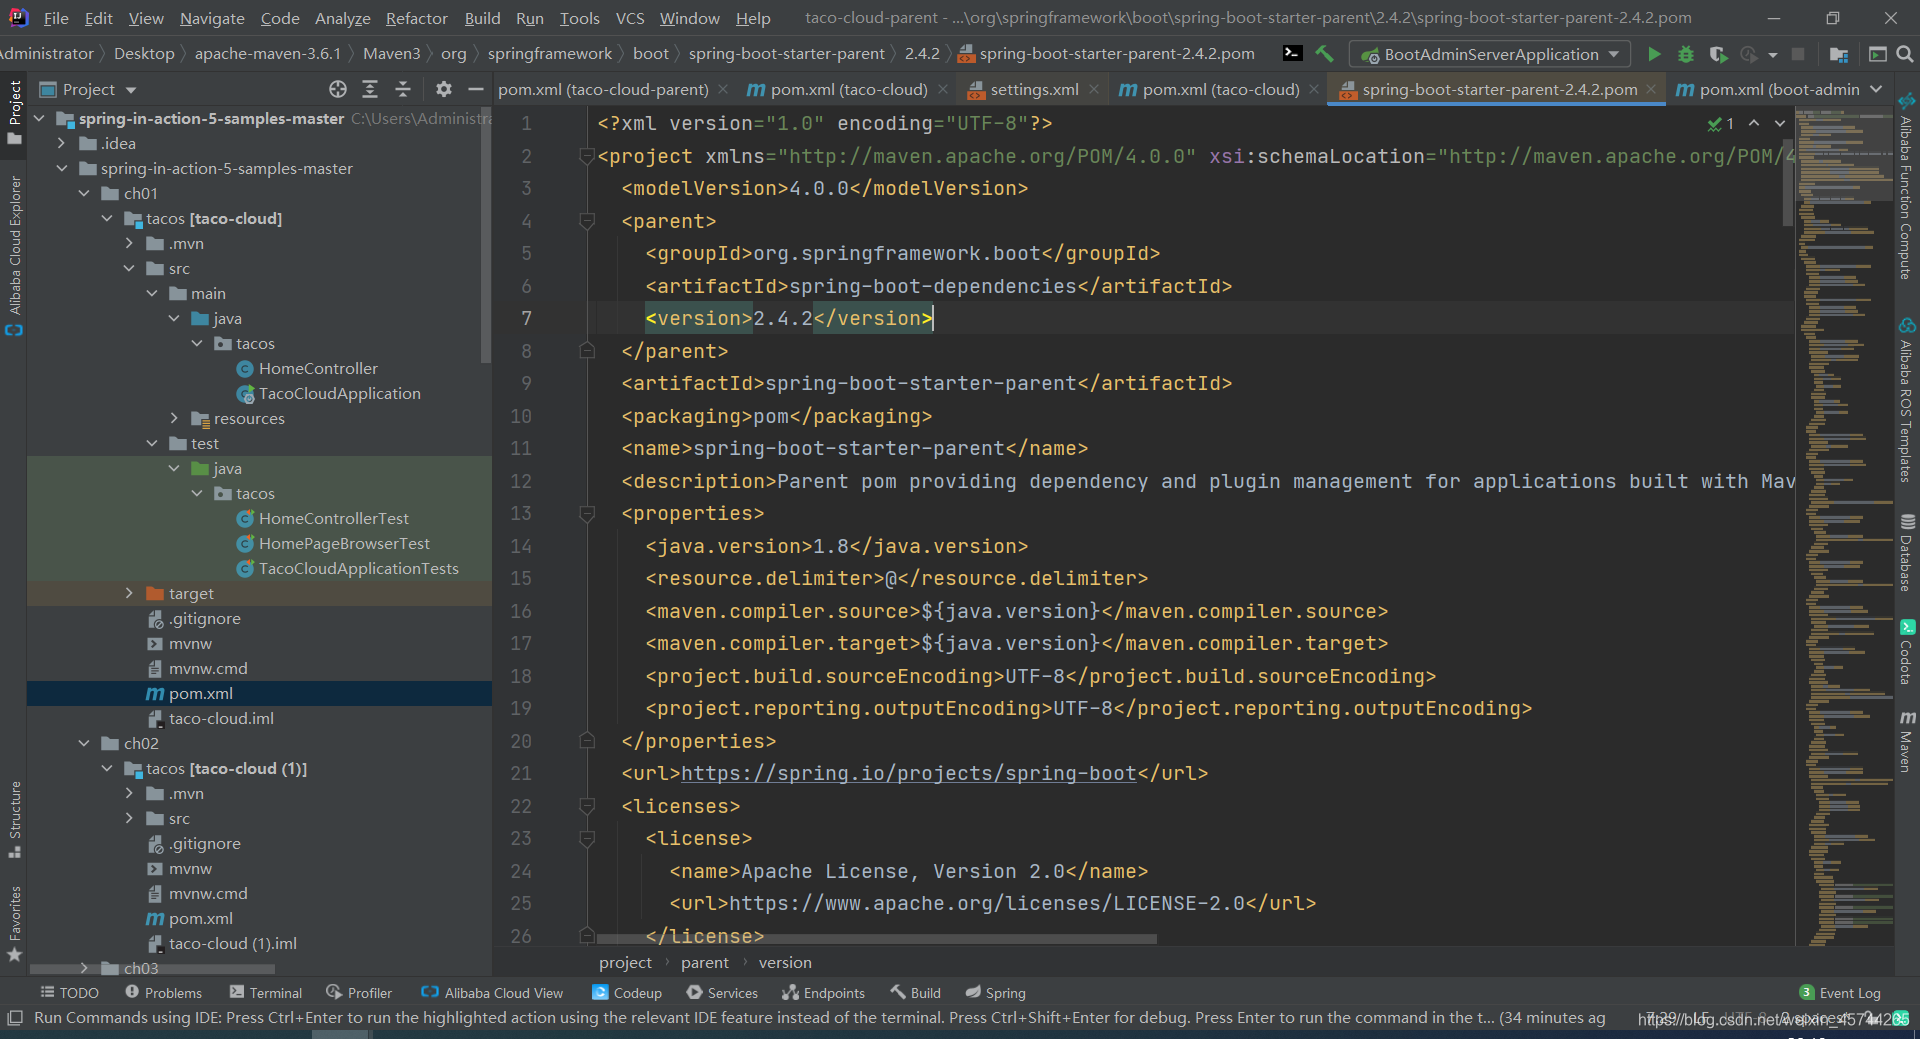
Task: Open the Database tool window on the right
Action: [1907, 552]
